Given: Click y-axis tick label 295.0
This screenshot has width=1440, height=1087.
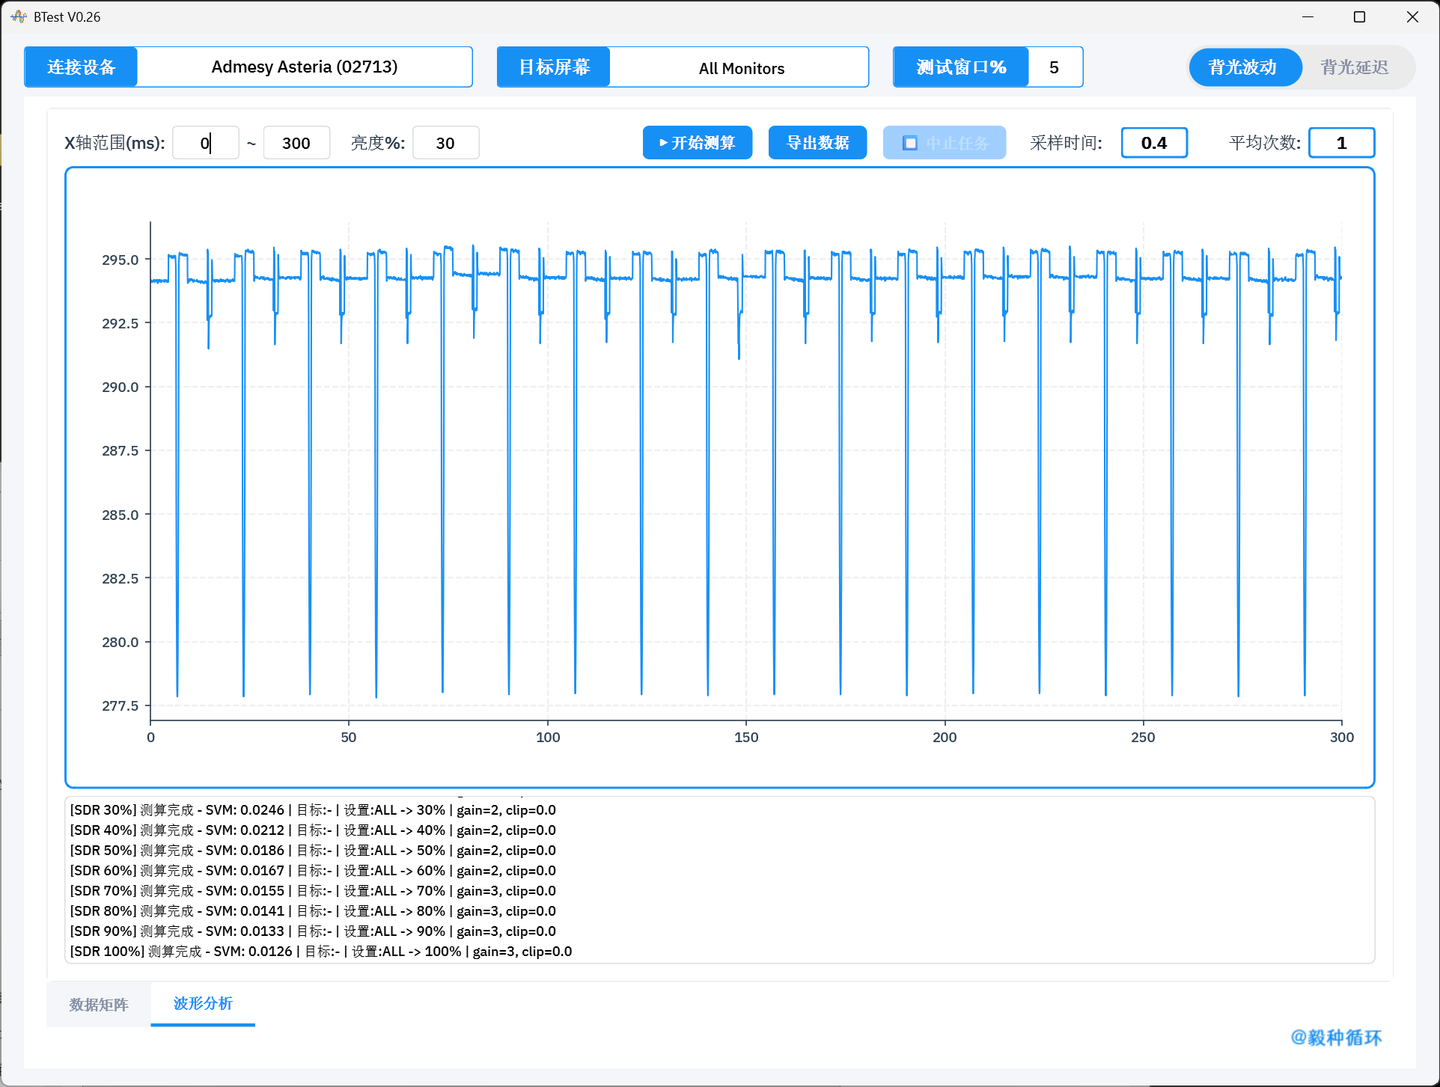Looking at the screenshot, I should pos(120,260).
